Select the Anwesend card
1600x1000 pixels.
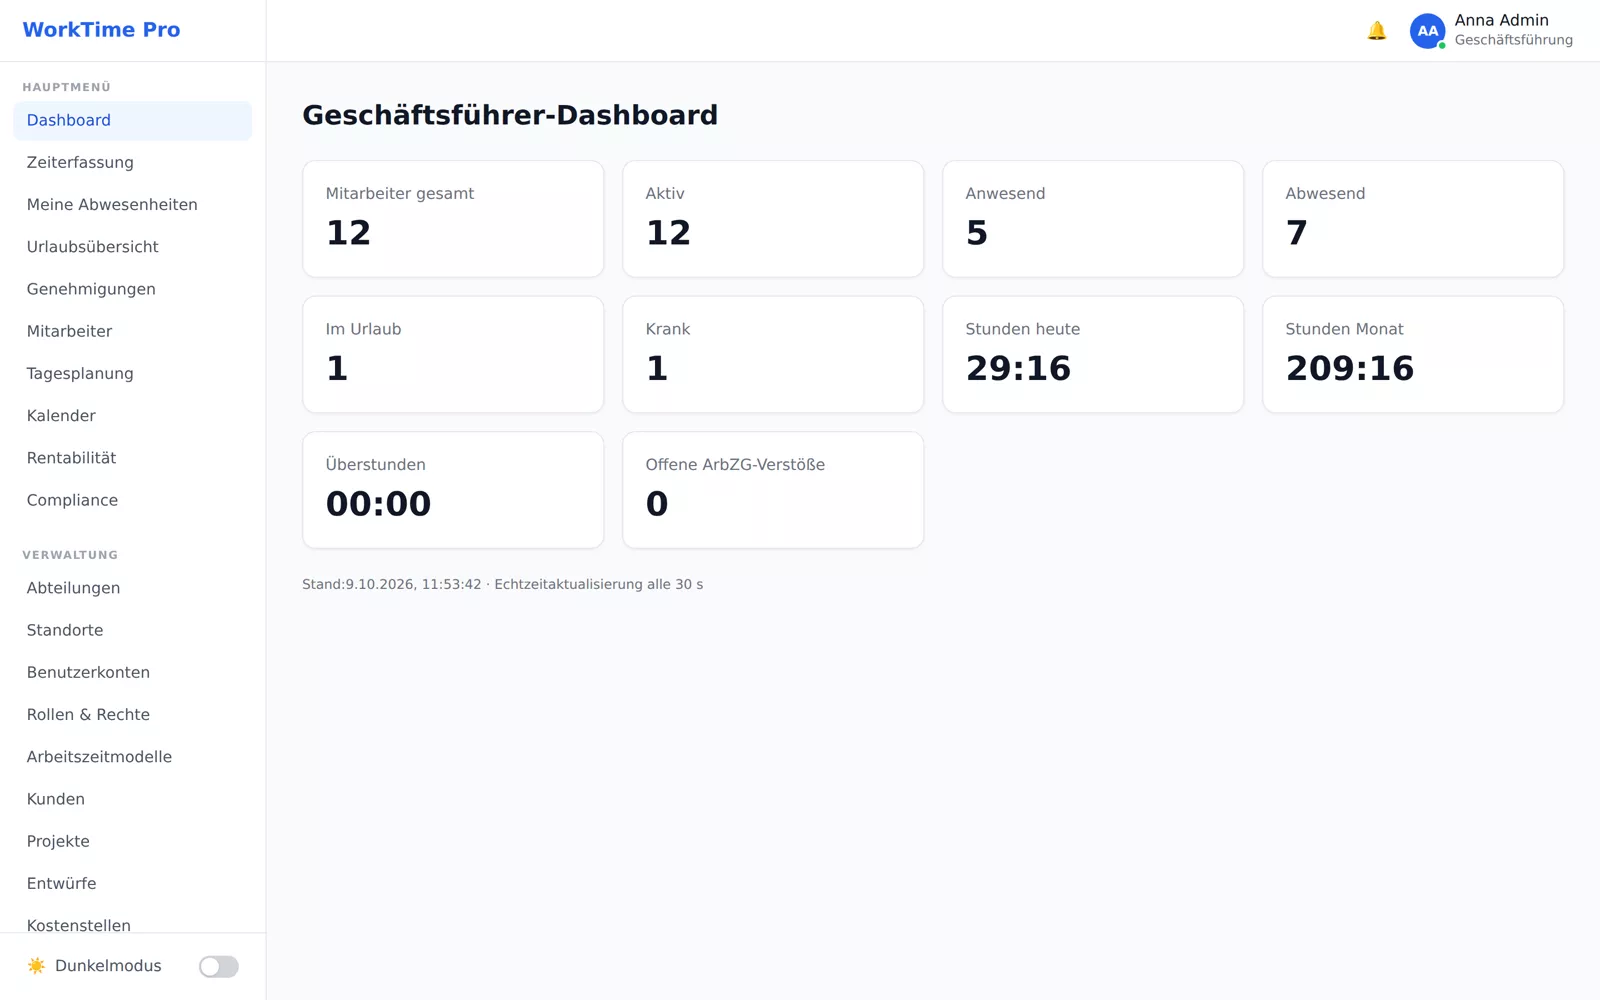coord(1093,219)
